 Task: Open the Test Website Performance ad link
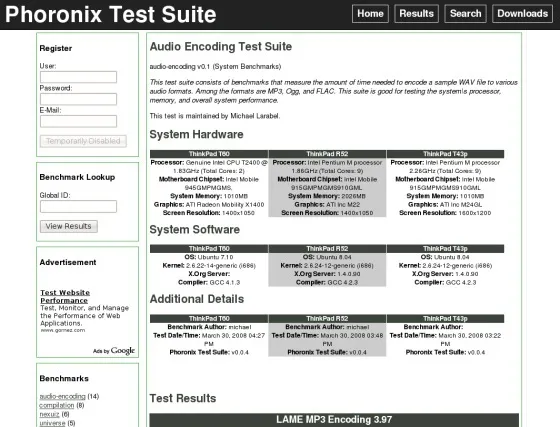pos(65,296)
